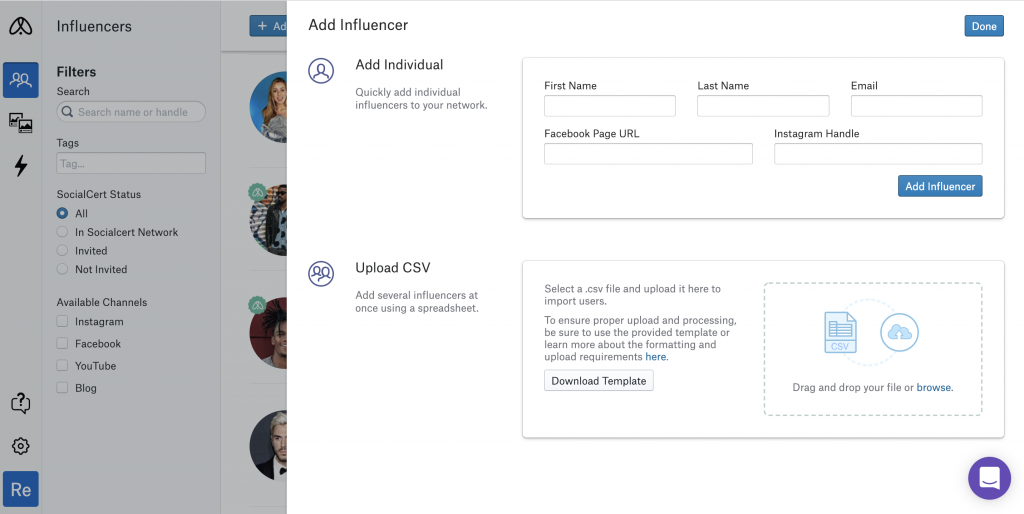Click the Add Influencer submit button
1024x514 pixels.
point(940,186)
